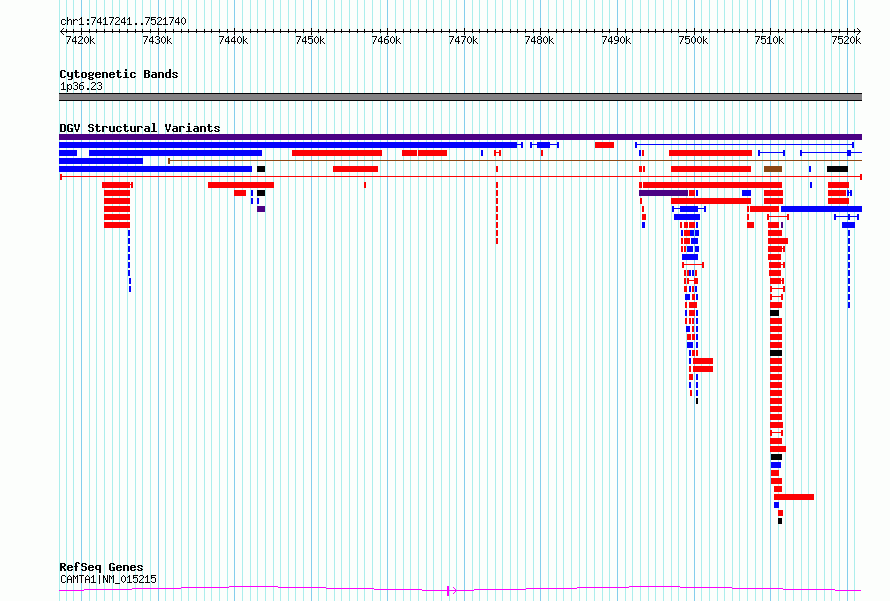
Task: Select the full-width purple variant bar
Action: [460, 137]
